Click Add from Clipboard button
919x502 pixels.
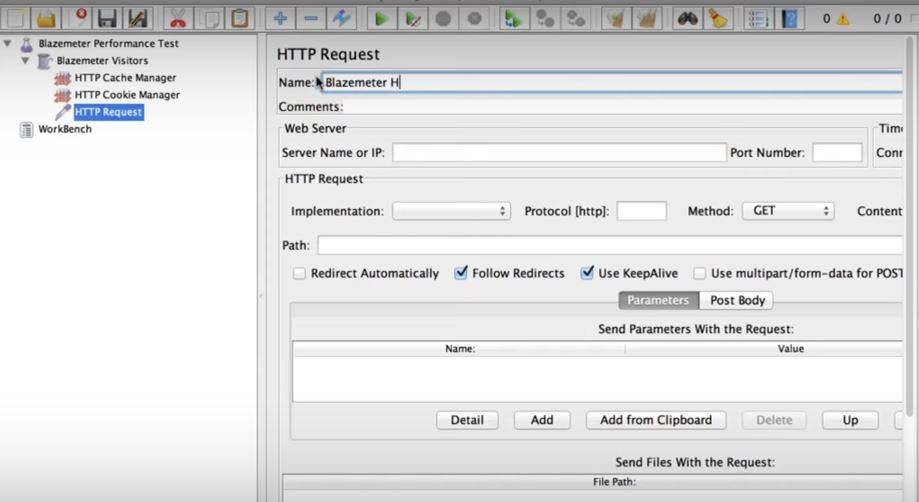(656, 420)
